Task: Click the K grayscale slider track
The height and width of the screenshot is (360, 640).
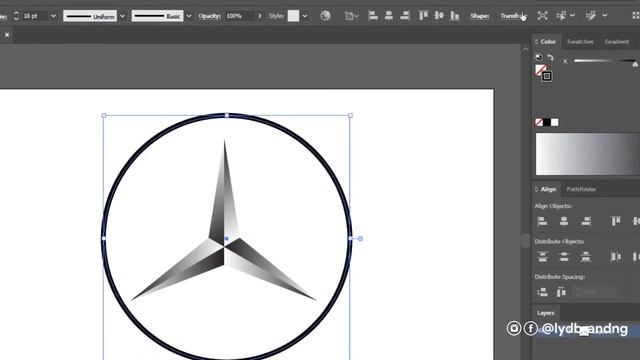Action: click(x=604, y=61)
